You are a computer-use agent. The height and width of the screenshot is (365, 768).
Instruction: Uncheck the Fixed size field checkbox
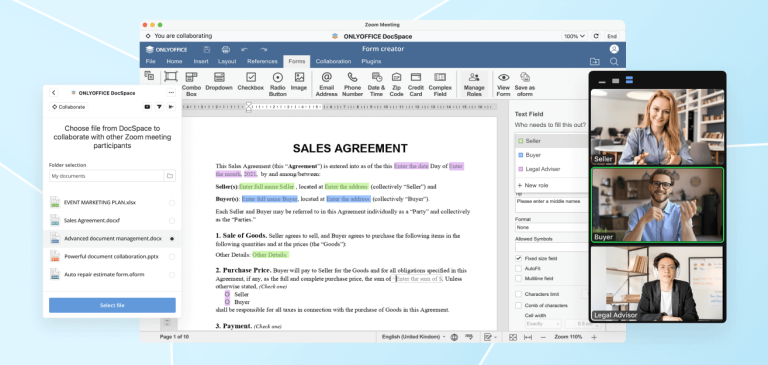coord(518,258)
